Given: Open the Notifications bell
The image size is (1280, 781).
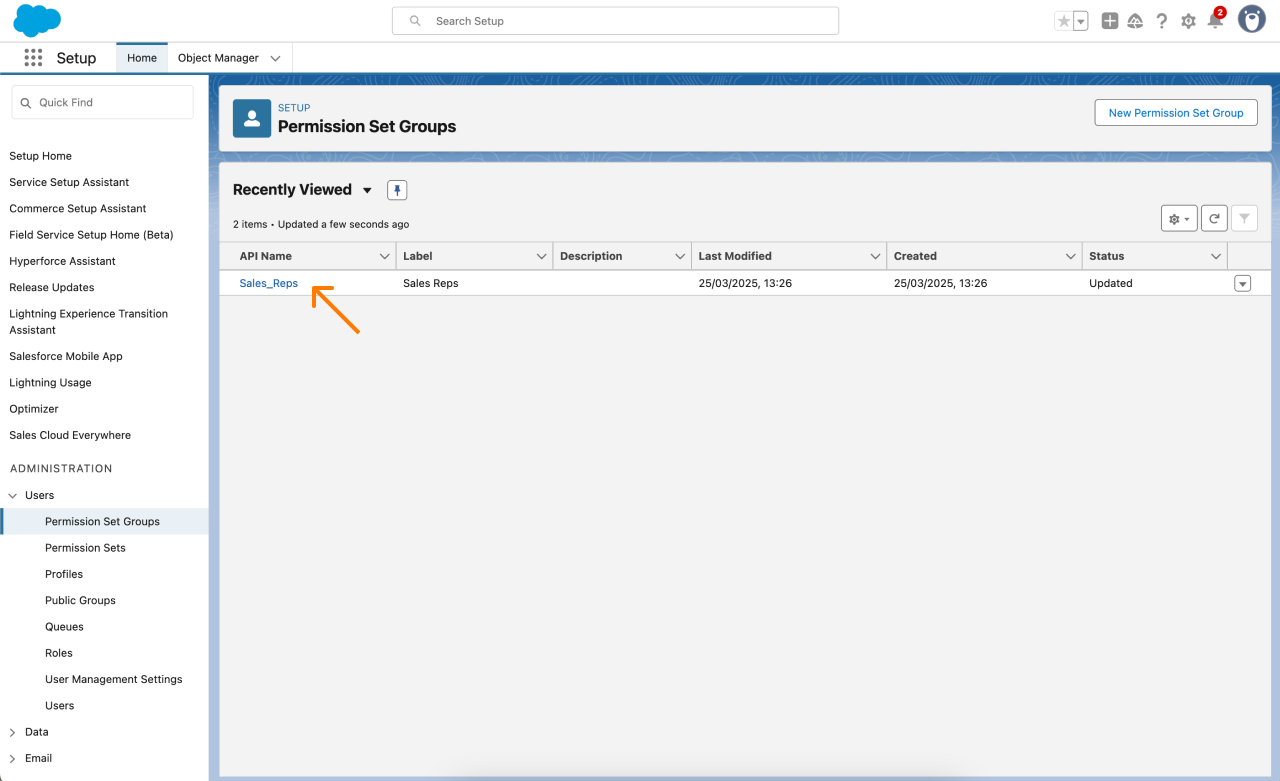Looking at the screenshot, I should coord(1215,21).
